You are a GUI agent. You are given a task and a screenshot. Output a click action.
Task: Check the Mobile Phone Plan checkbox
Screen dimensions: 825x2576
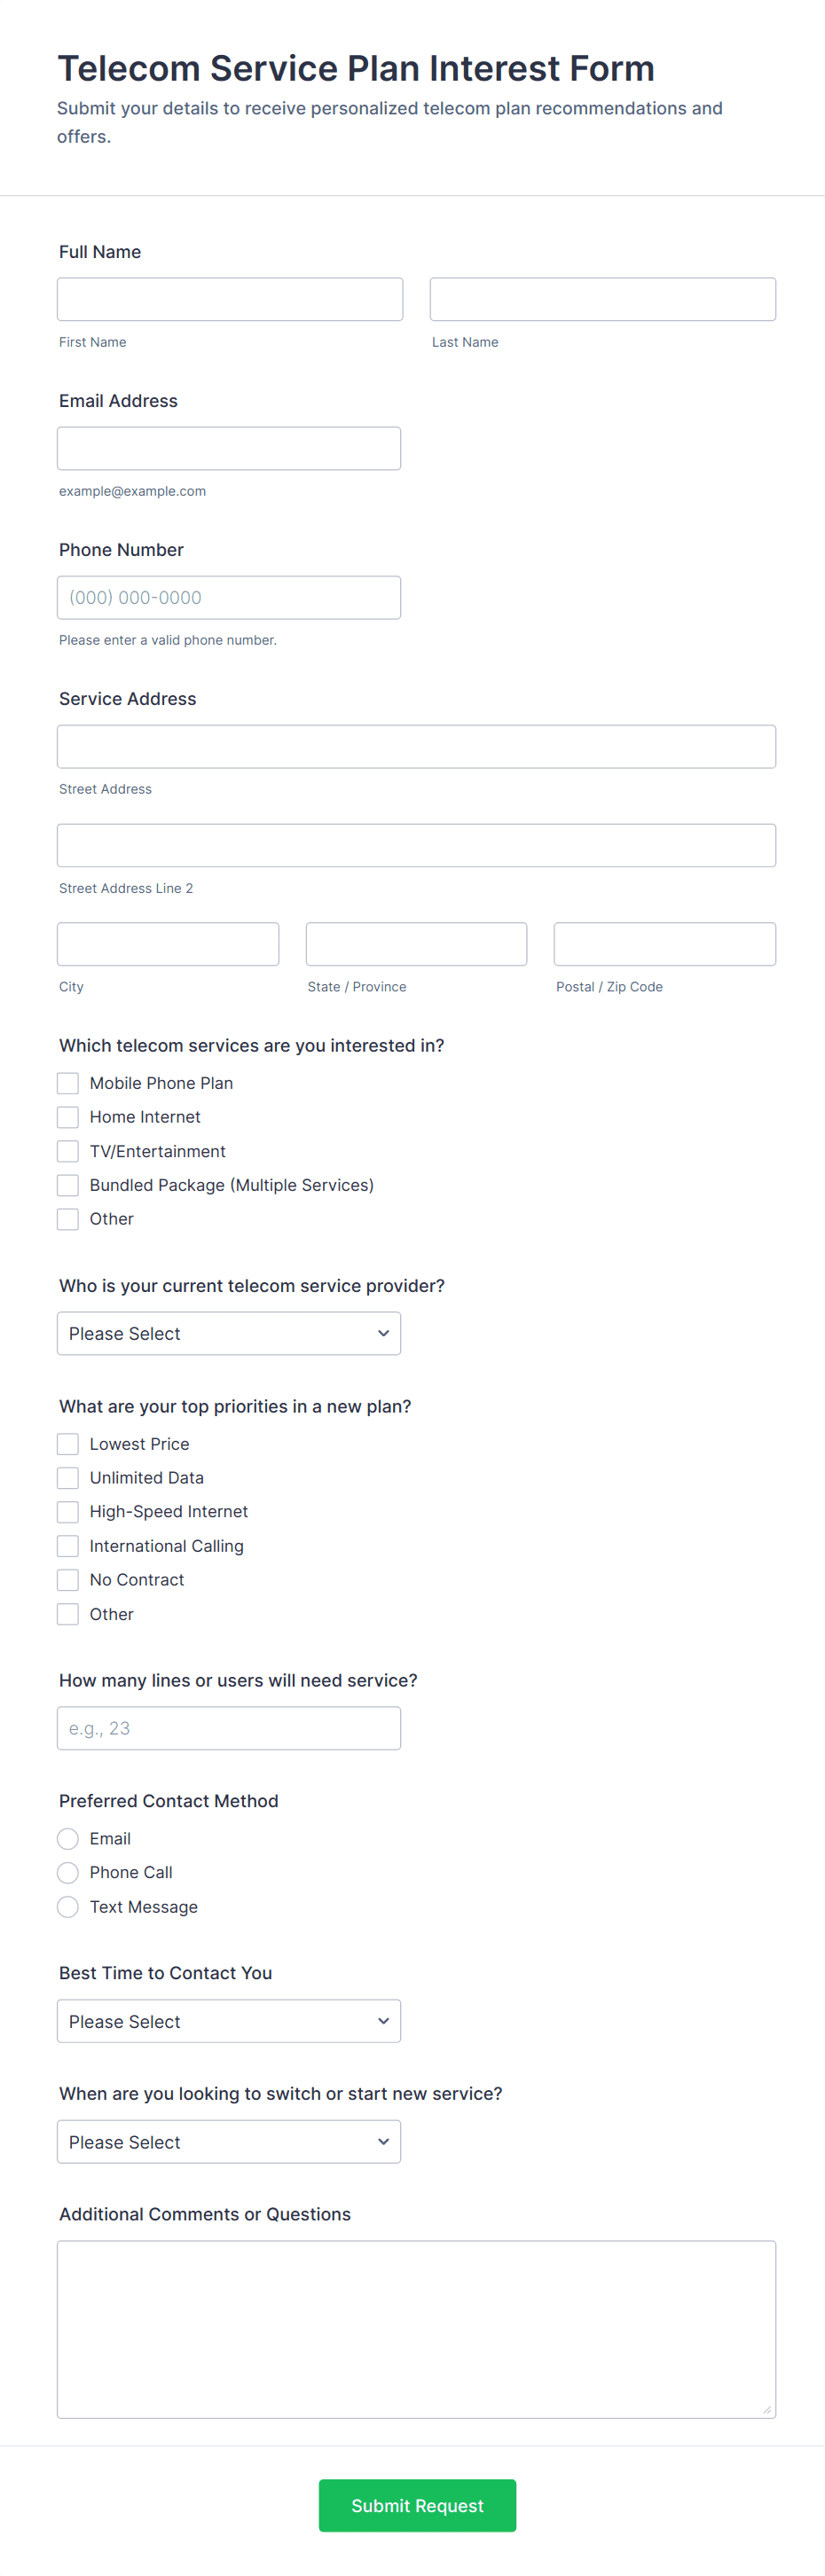tap(68, 1083)
